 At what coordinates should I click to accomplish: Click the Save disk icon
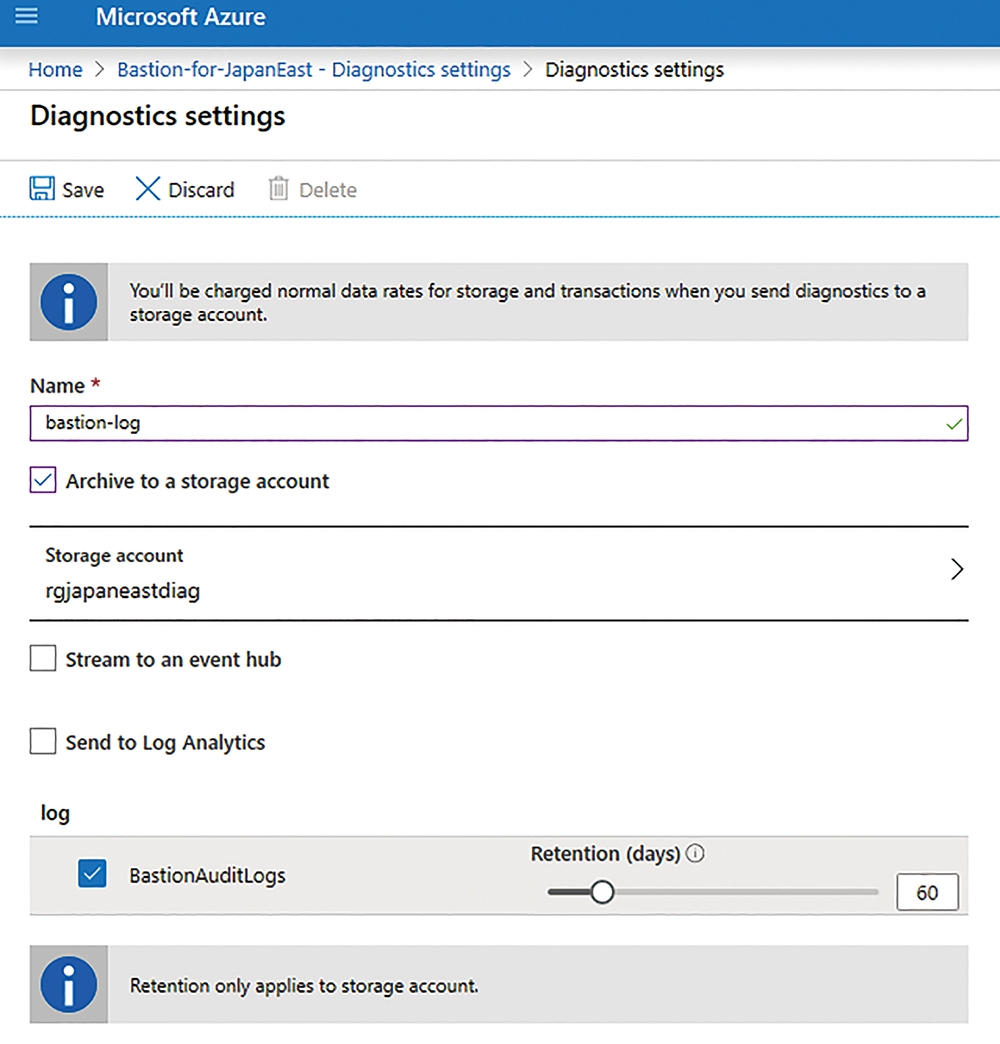click(42, 188)
